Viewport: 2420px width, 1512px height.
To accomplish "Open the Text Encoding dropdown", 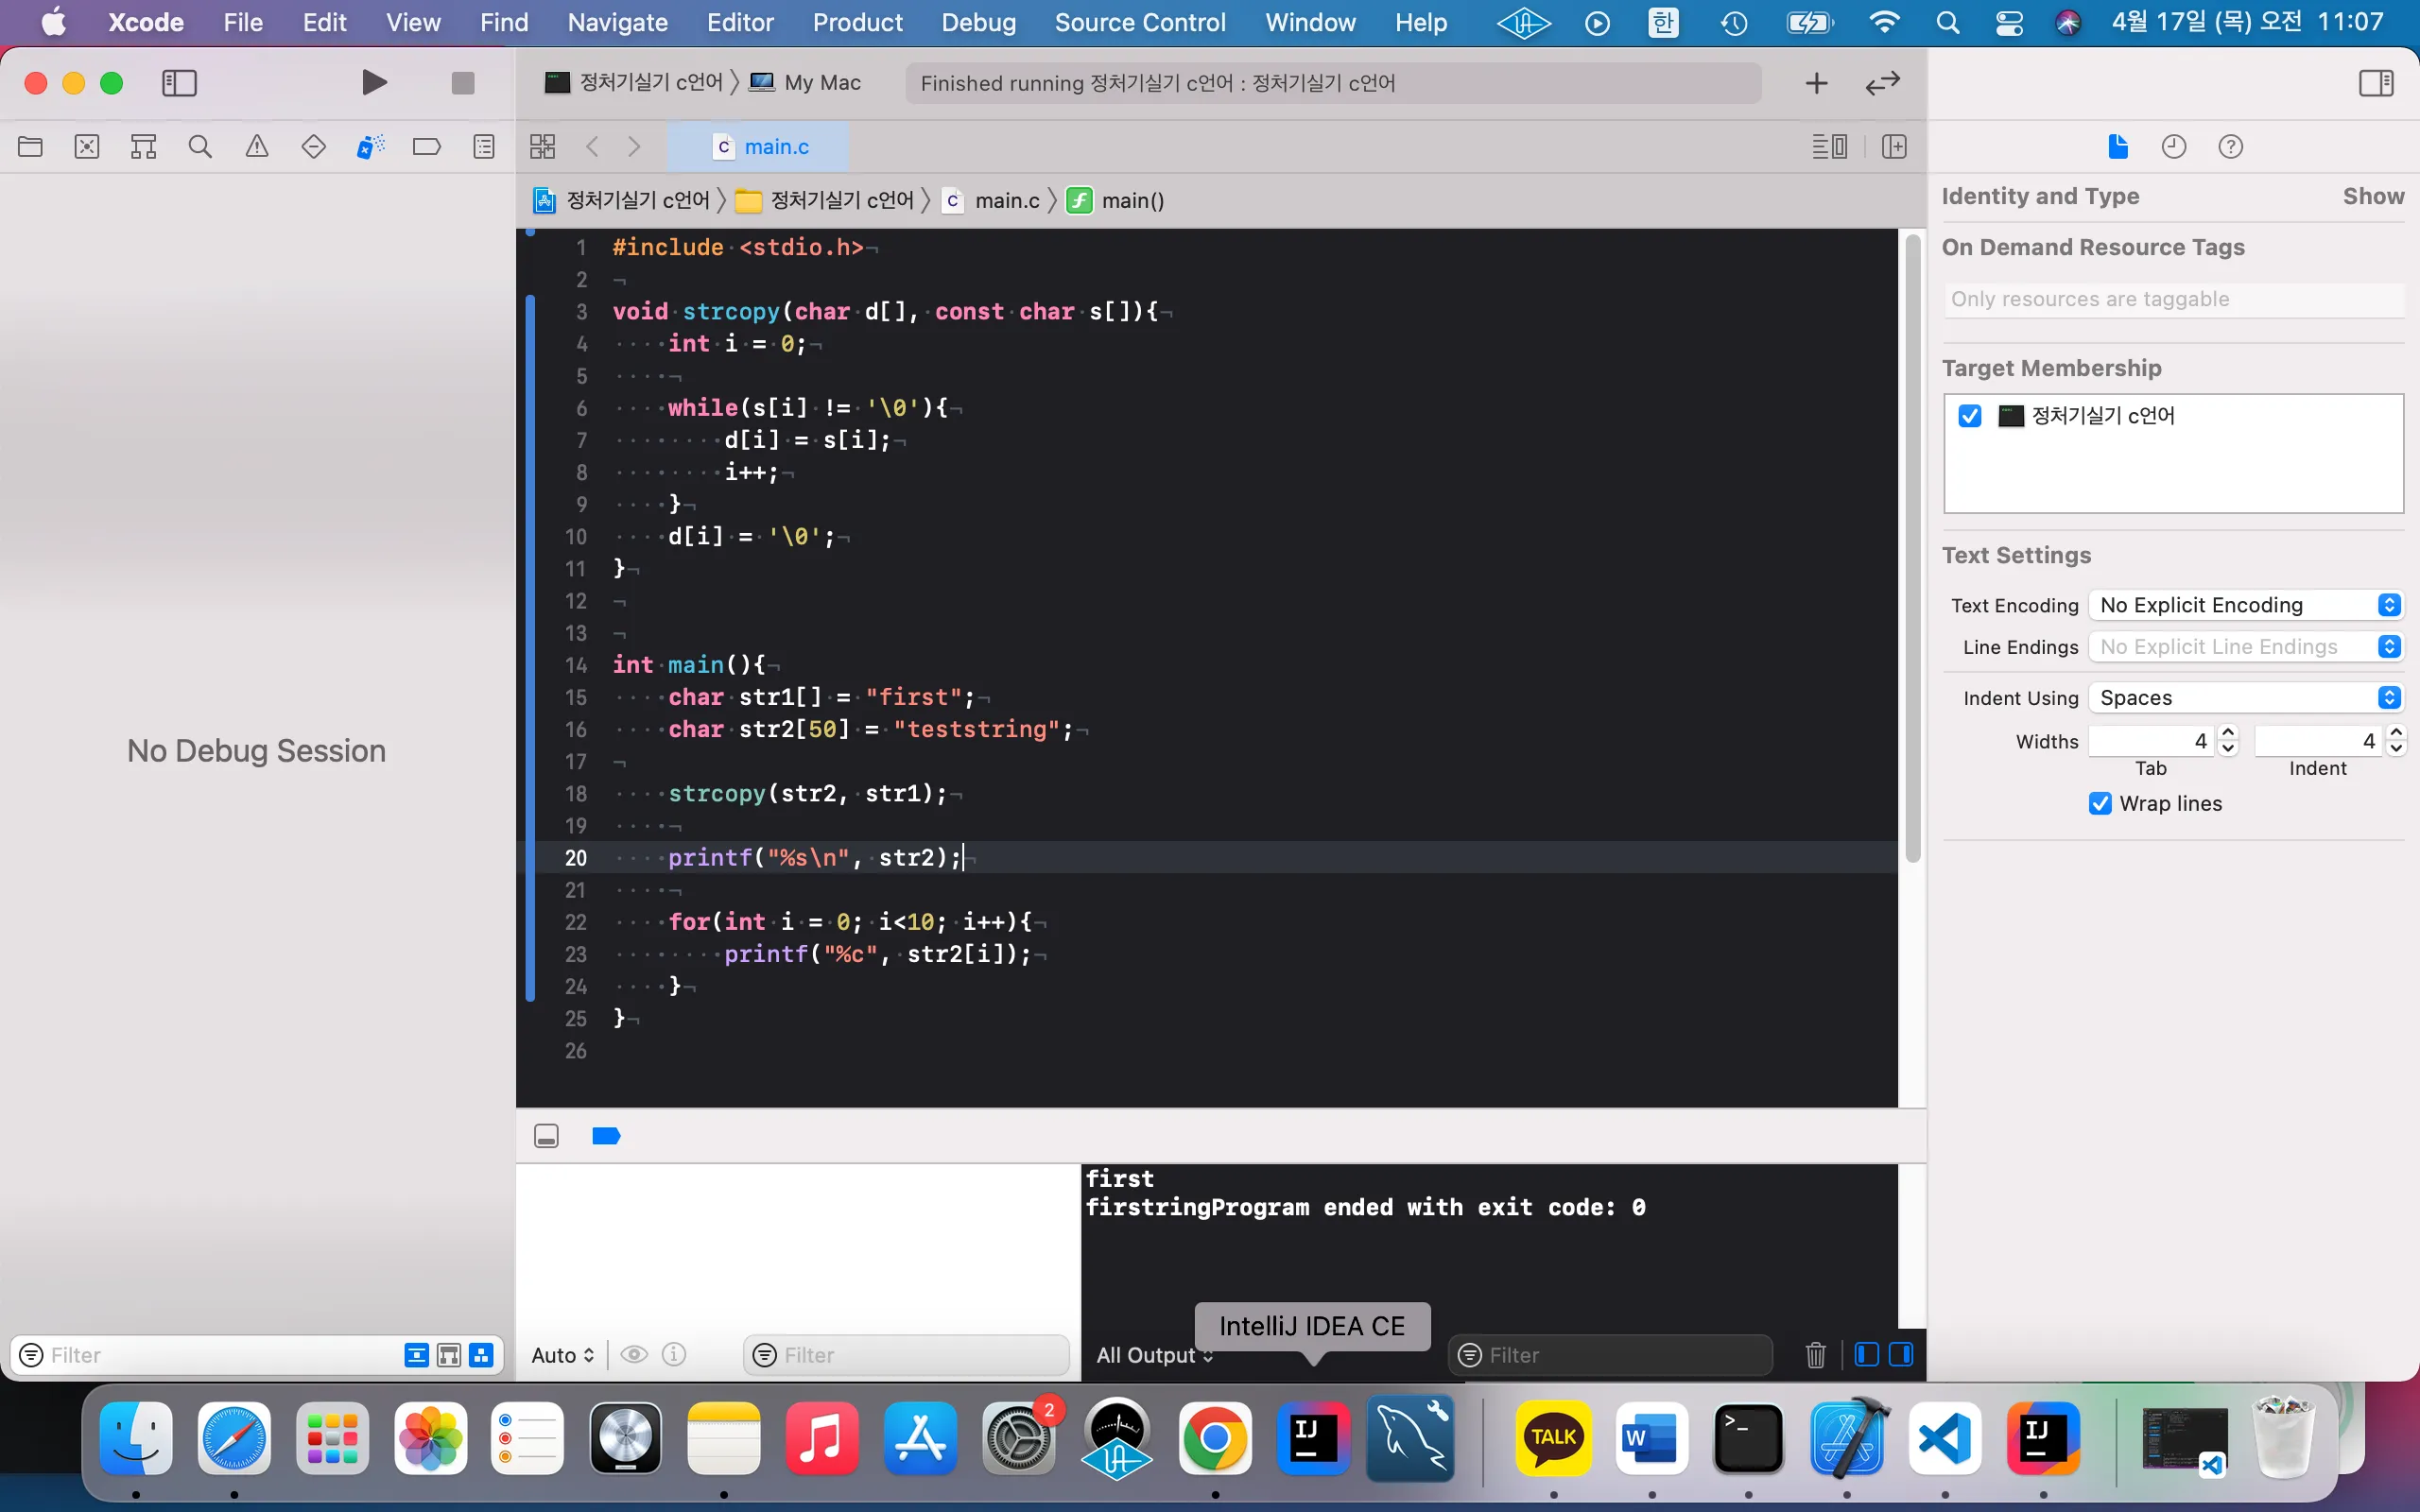I will point(2245,605).
